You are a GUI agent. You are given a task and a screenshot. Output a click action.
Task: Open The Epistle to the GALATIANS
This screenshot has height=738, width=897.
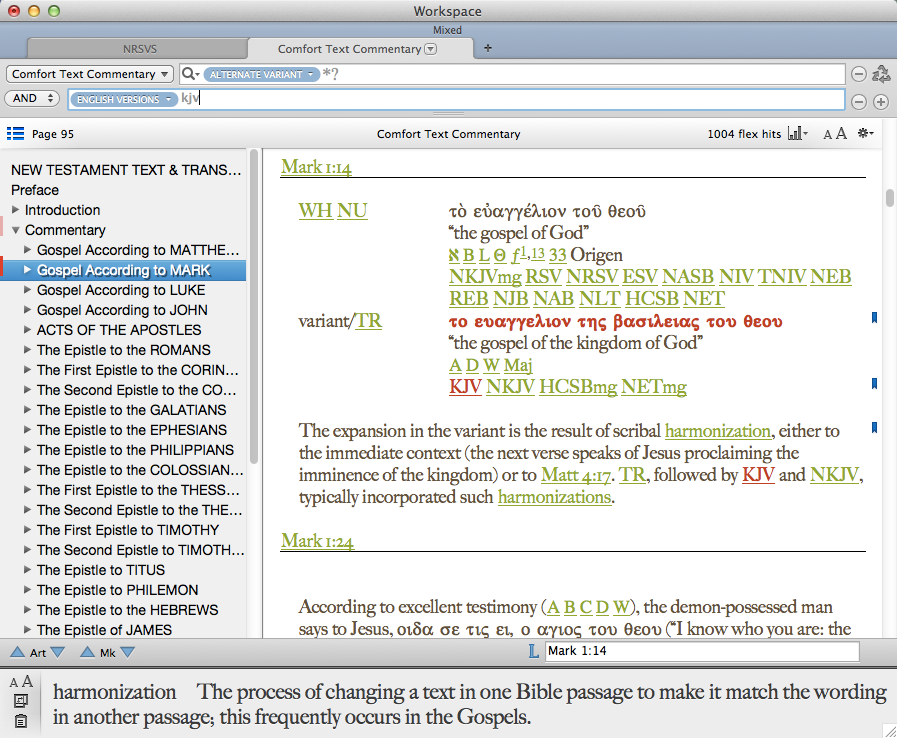131,410
